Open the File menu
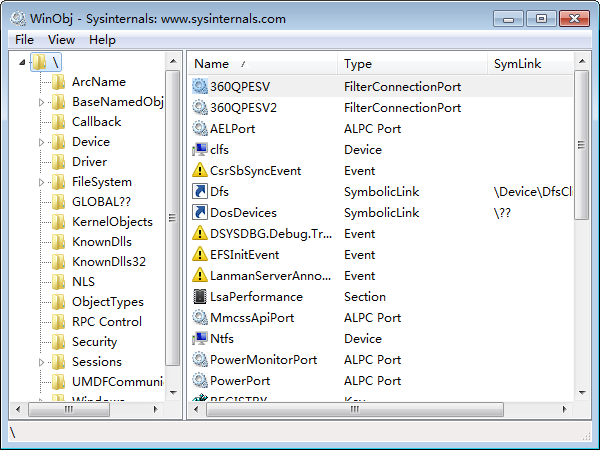Image resolution: width=600 pixels, height=450 pixels. point(24,40)
